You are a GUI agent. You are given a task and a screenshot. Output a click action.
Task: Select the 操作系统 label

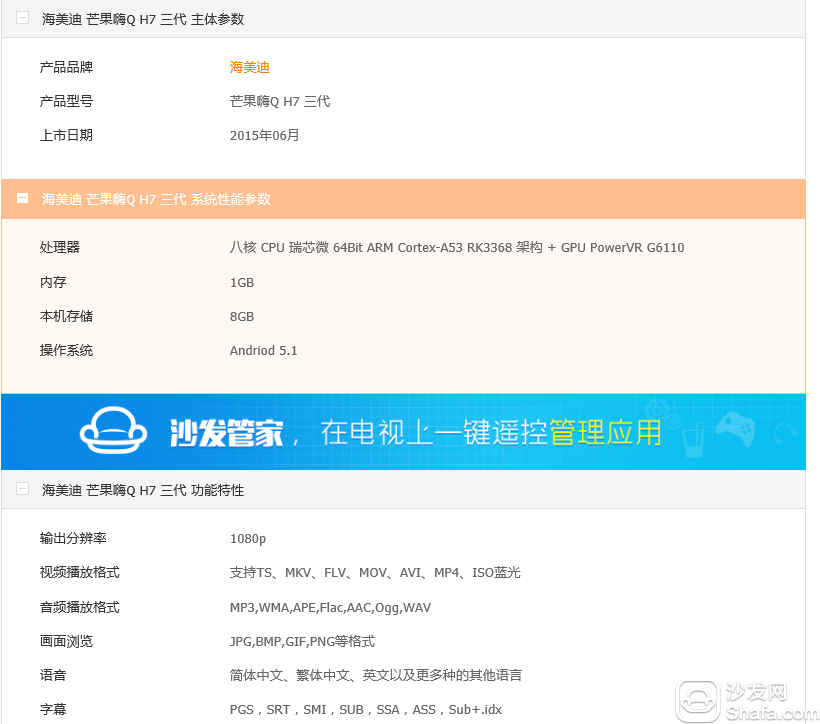pyautogui.click(x=66, y=350)
